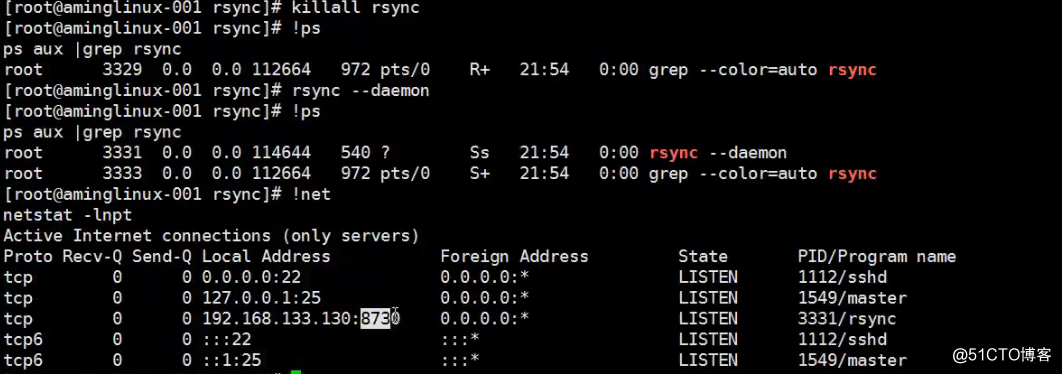
Task: Click the 'killall rsync' command text
Action: [x=356, y=8]
